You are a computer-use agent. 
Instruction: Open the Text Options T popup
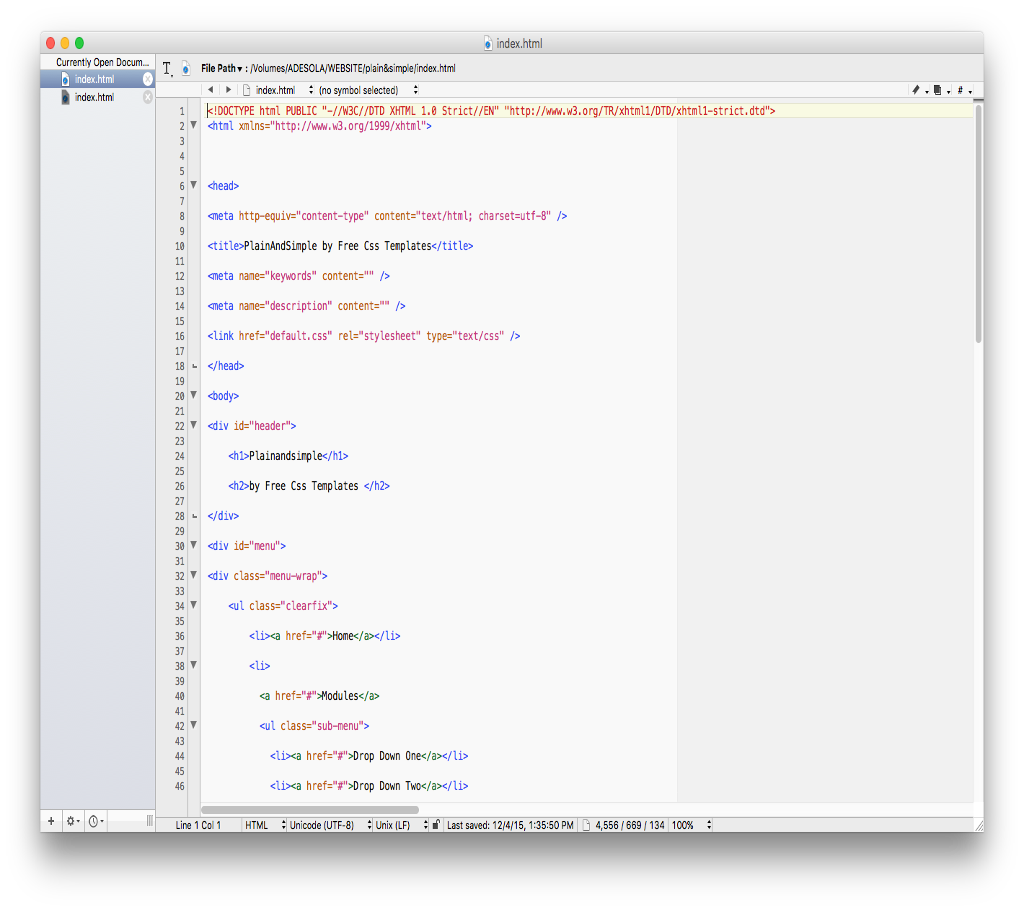(x=167, y=69)
